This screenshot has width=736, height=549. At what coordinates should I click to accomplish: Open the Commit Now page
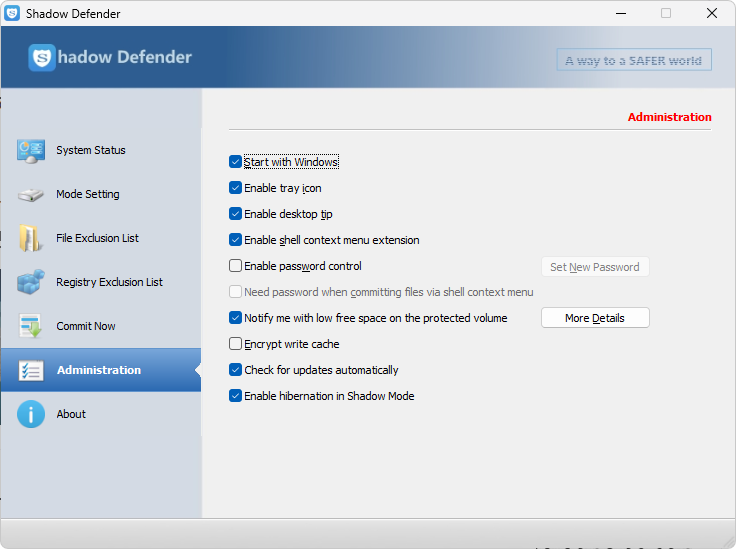101,326
